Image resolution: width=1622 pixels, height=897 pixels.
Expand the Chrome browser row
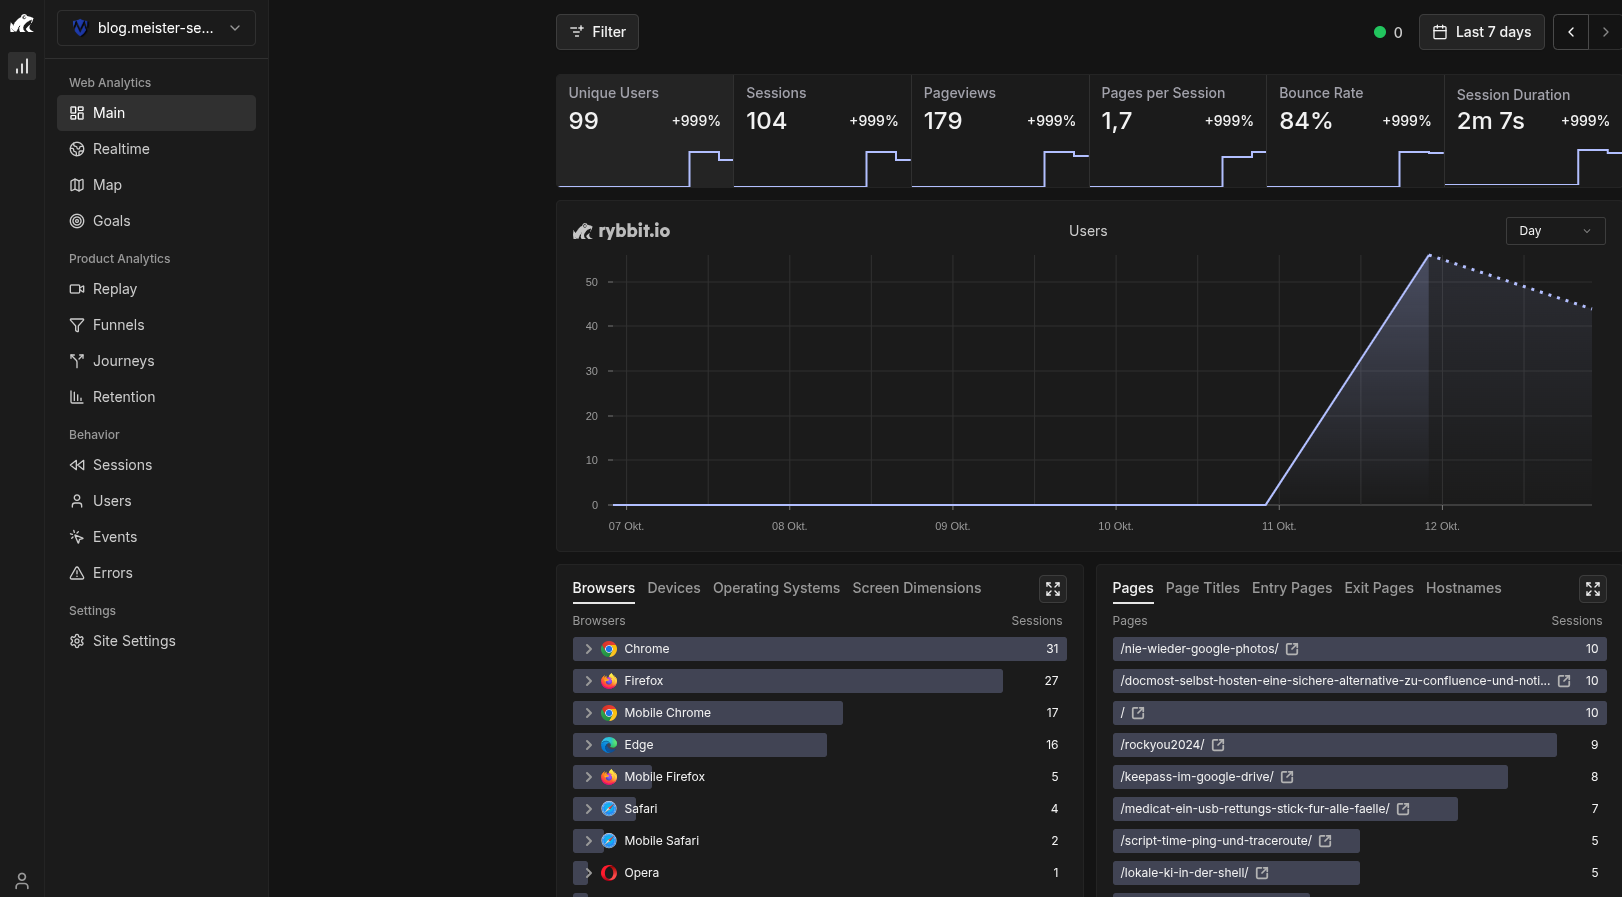point(588,649)
